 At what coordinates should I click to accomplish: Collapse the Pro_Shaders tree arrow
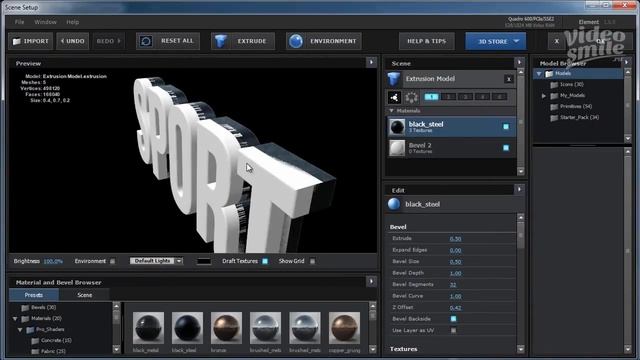point(20,329)
